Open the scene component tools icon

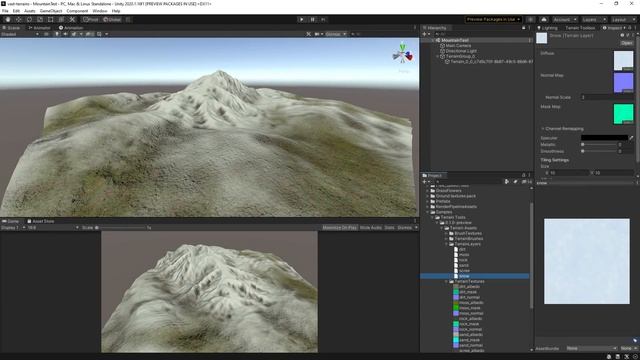coord(309,34)
